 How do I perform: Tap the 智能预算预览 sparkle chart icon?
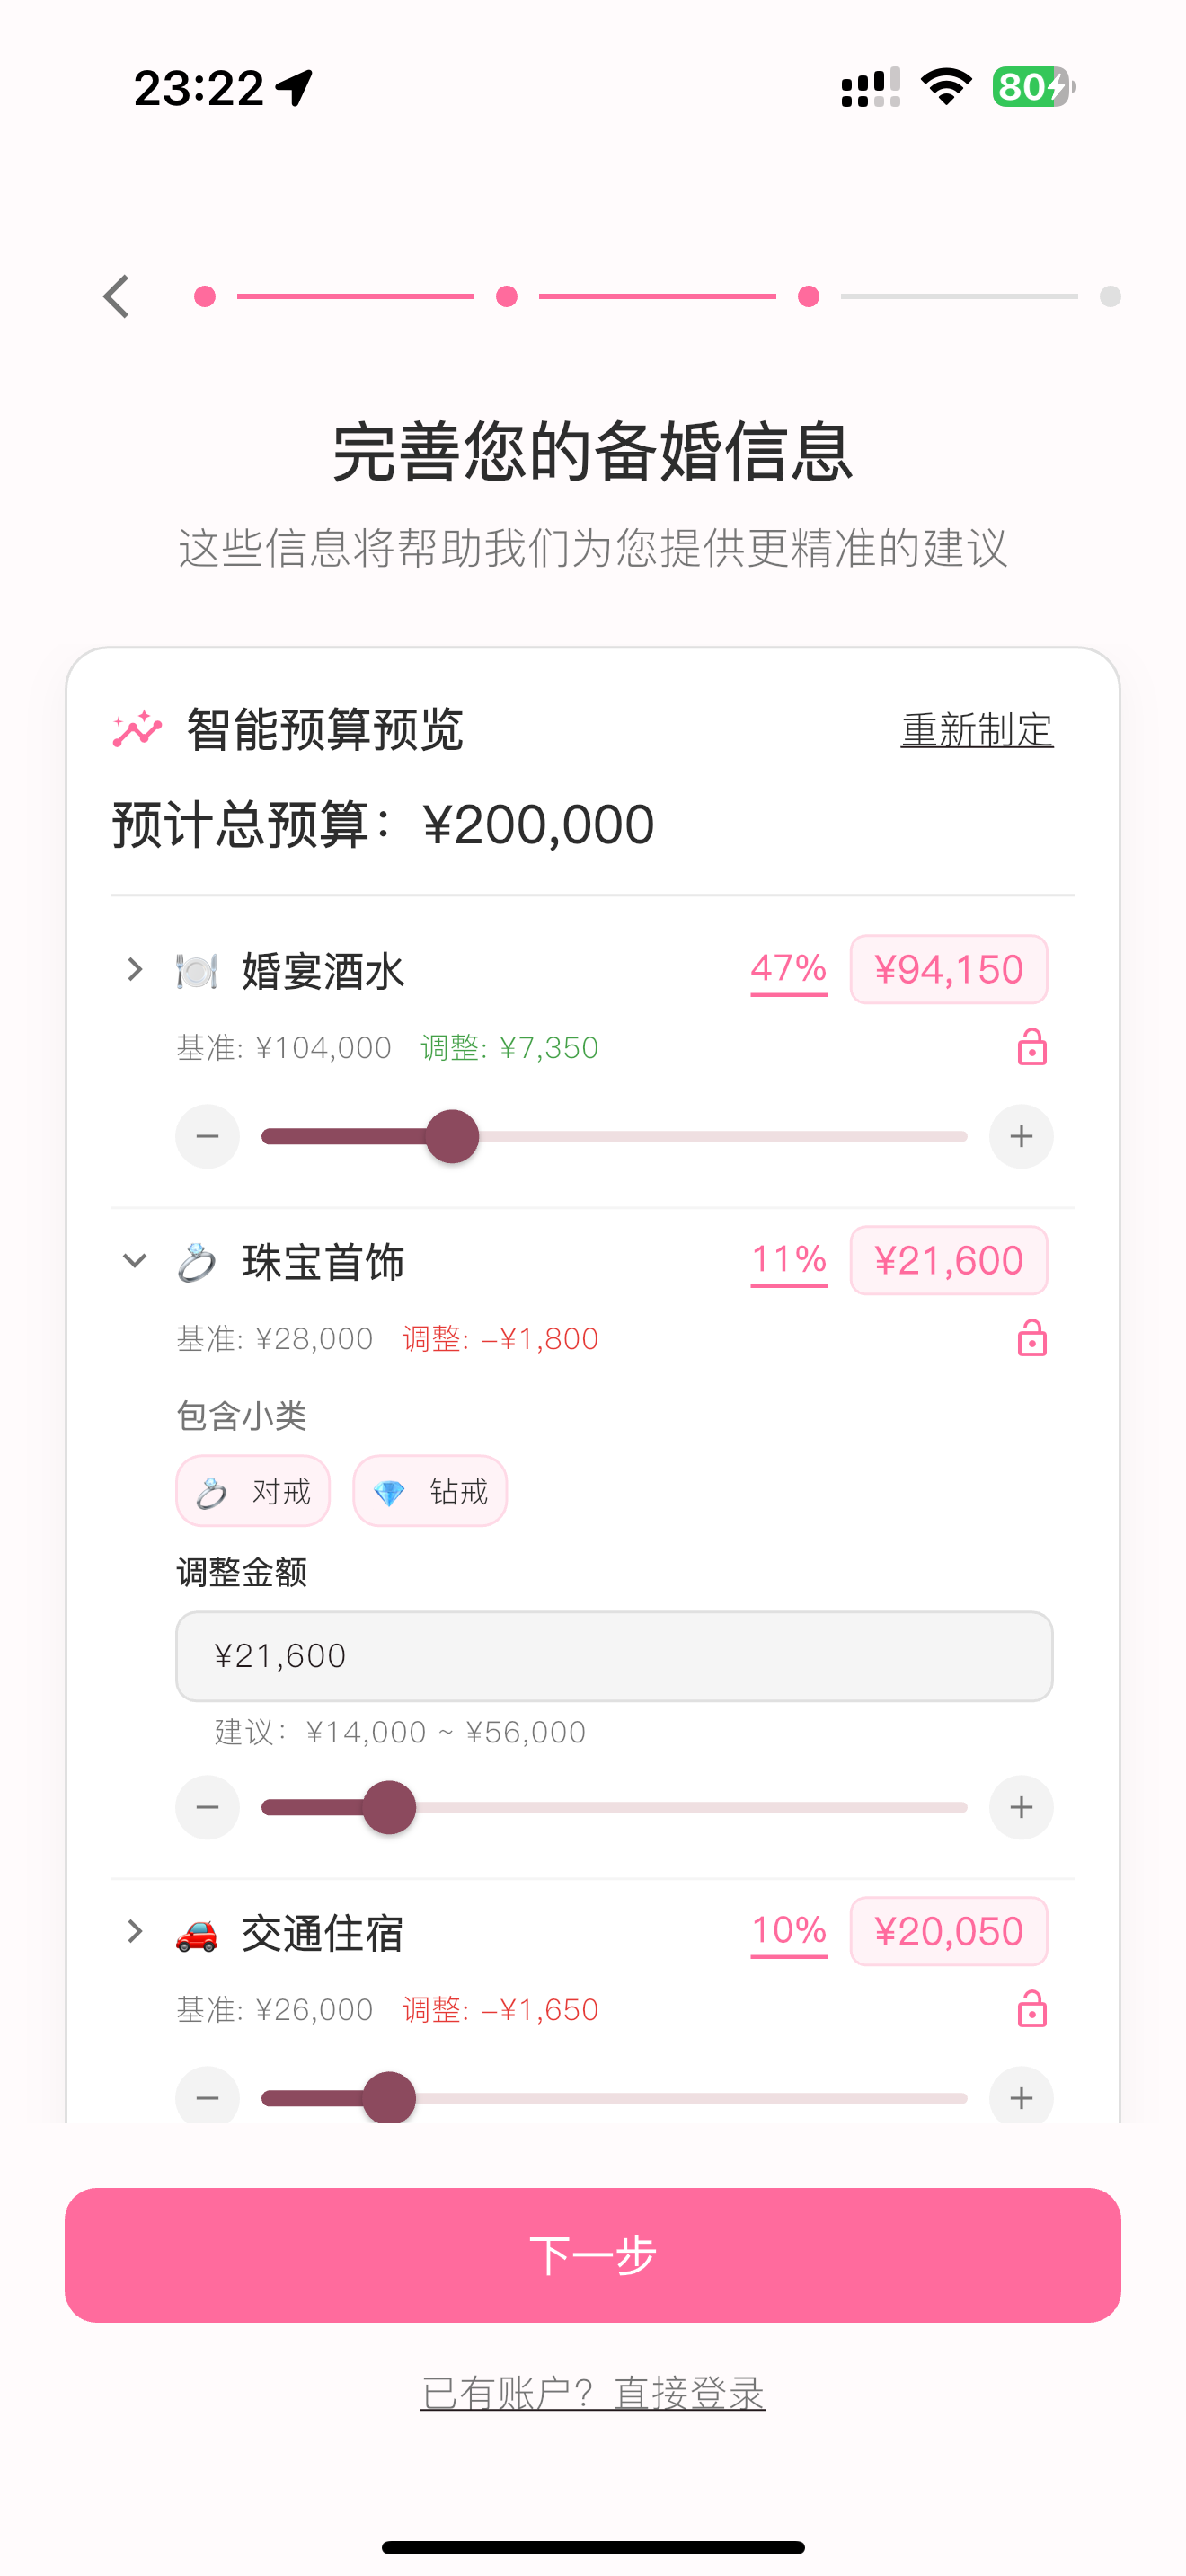click(137, 730)
